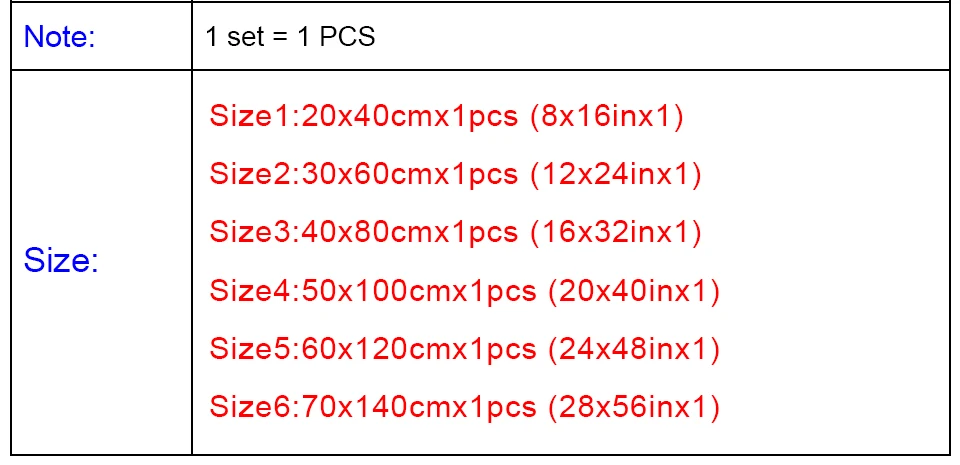Click the word 'PCS' in the note row

click(347, 37)
